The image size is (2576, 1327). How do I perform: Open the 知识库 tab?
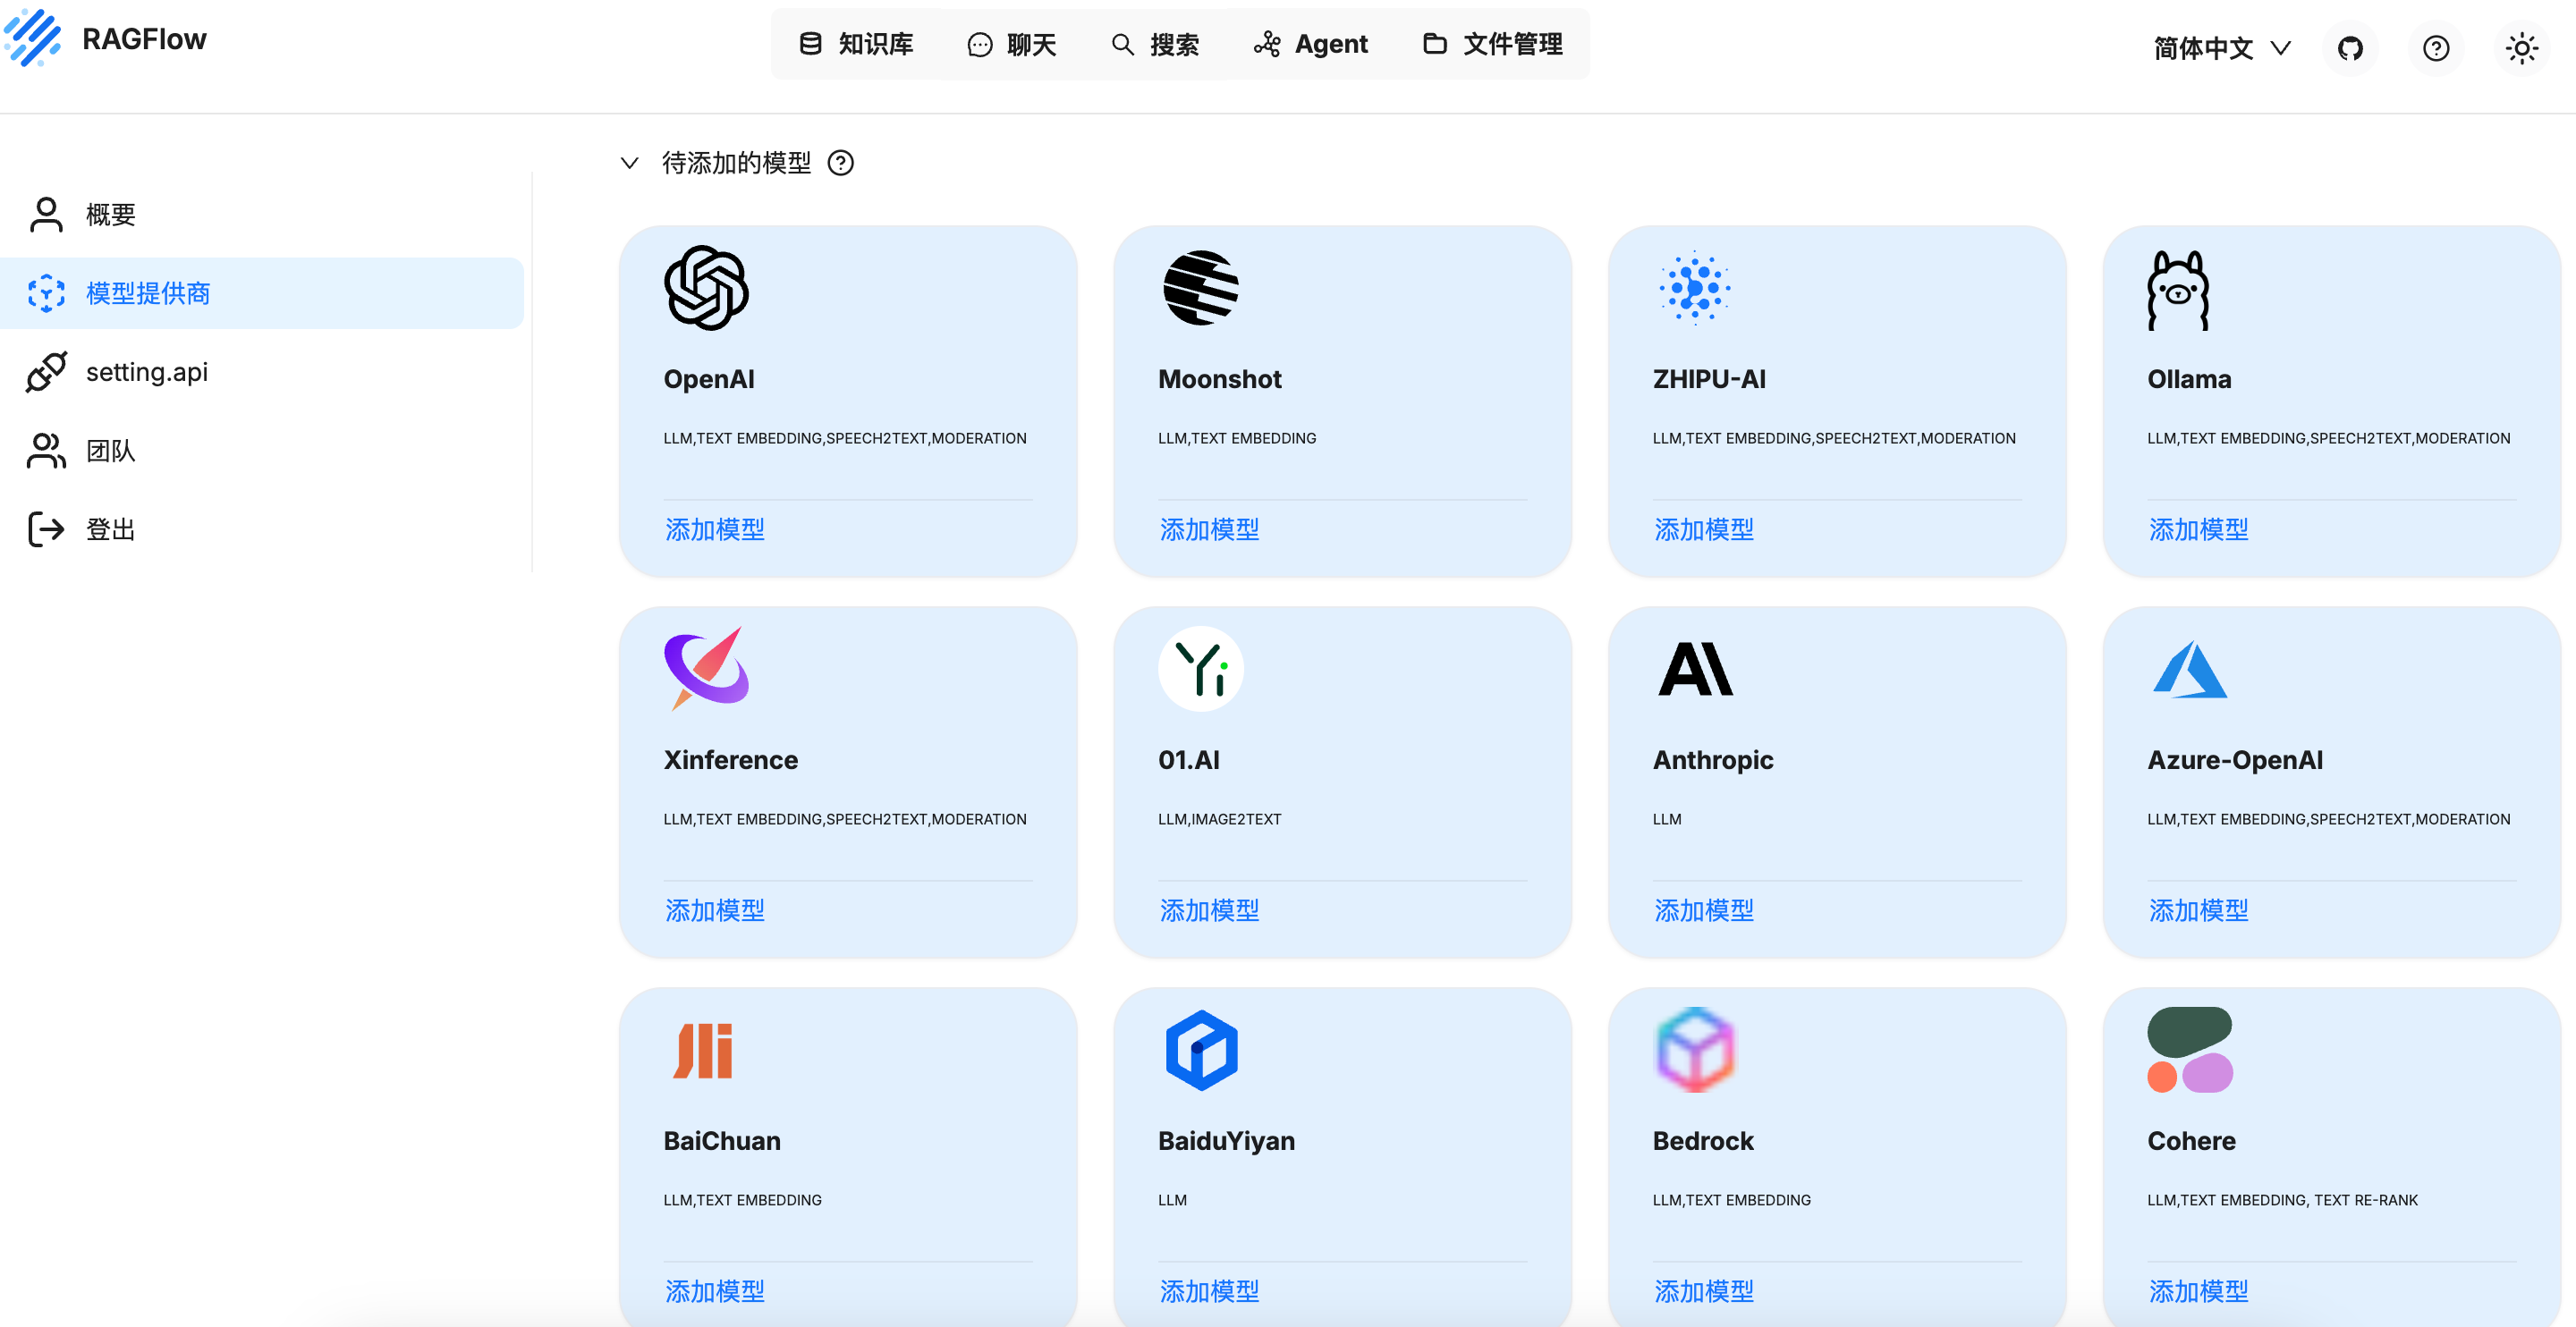pyautogui.click(x=856, y=44)
